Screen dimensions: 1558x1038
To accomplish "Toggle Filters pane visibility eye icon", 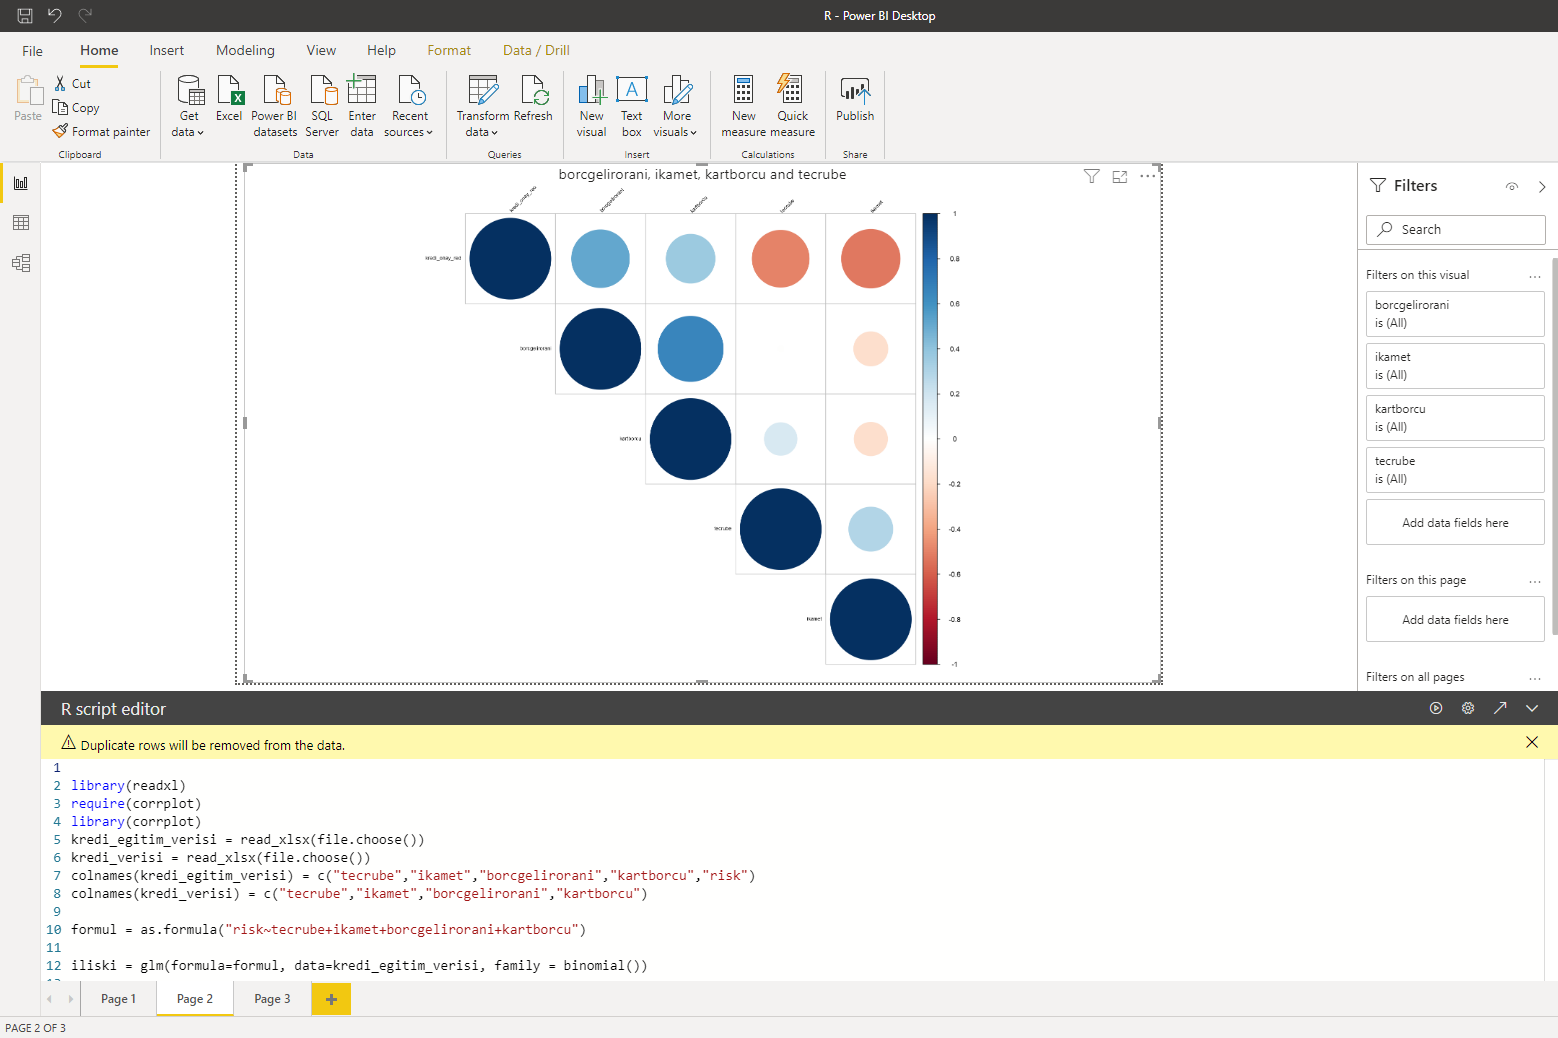I will point(1512,187).
